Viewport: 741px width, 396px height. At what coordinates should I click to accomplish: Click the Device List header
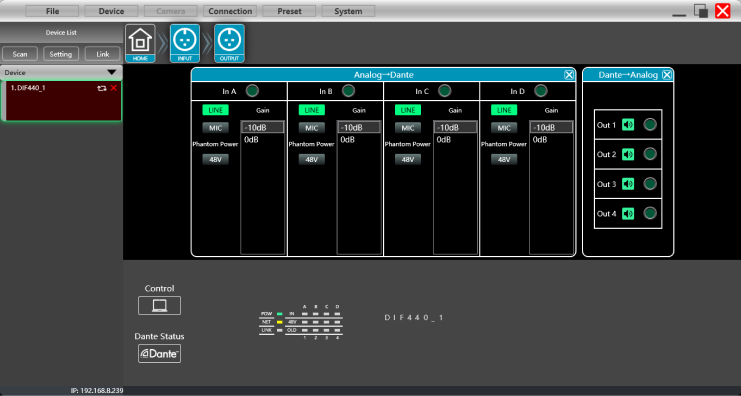61,33
